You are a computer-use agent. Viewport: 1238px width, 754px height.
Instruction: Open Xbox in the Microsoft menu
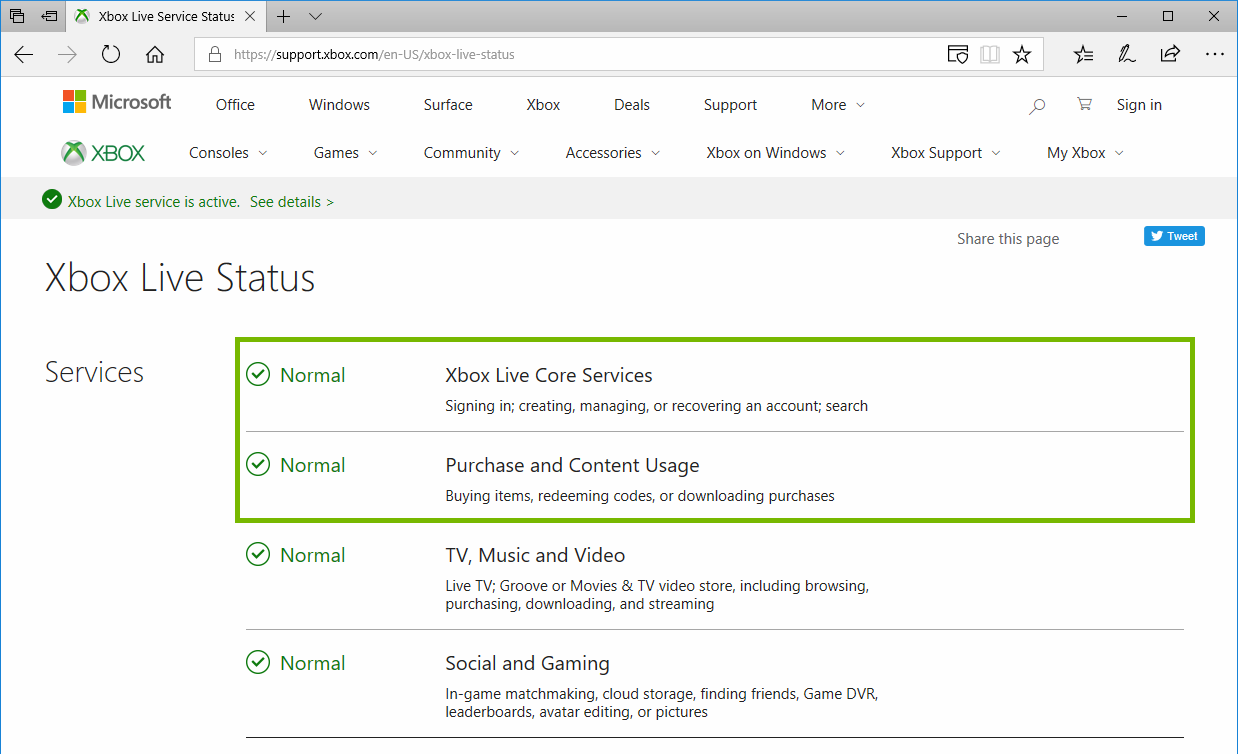click(543, 105)
